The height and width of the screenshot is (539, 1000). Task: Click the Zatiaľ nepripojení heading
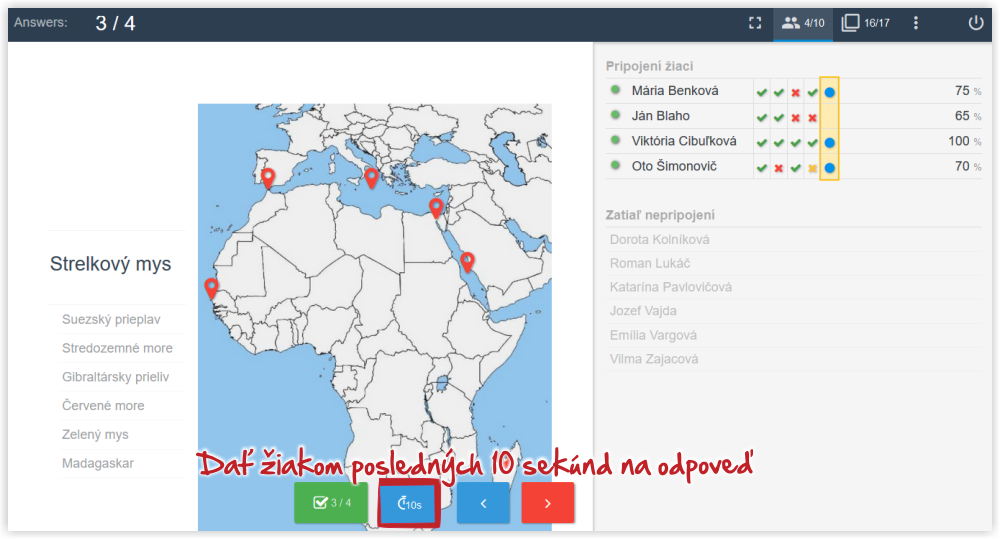coord(660,215)
